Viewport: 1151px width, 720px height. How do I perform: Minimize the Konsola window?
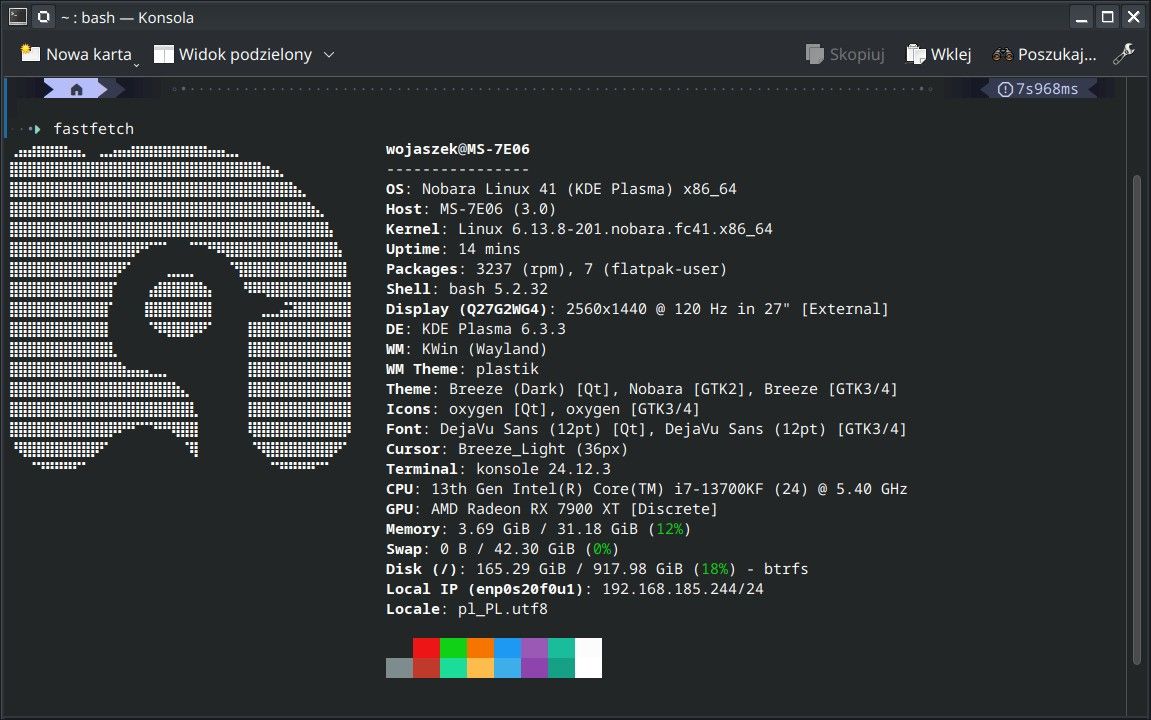(1081, 17)
